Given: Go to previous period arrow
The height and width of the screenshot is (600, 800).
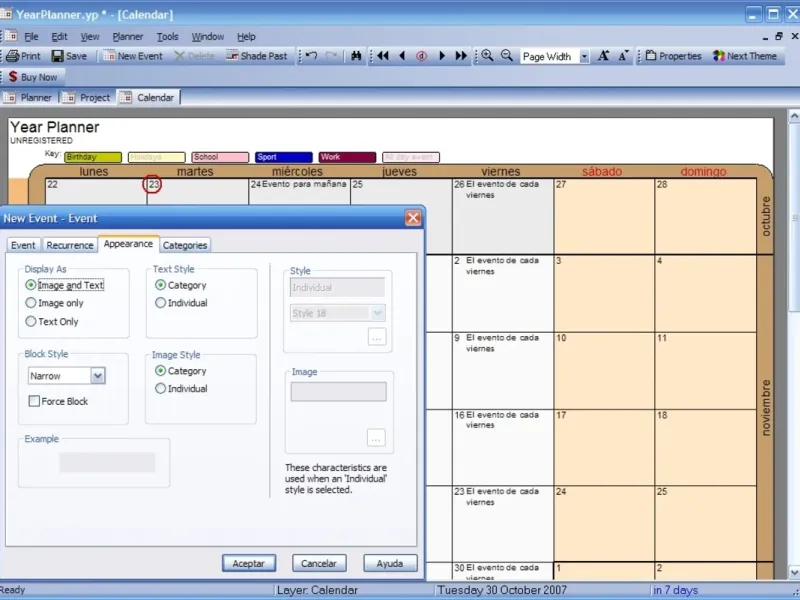Looking at the screenshot, I should 402,56.
